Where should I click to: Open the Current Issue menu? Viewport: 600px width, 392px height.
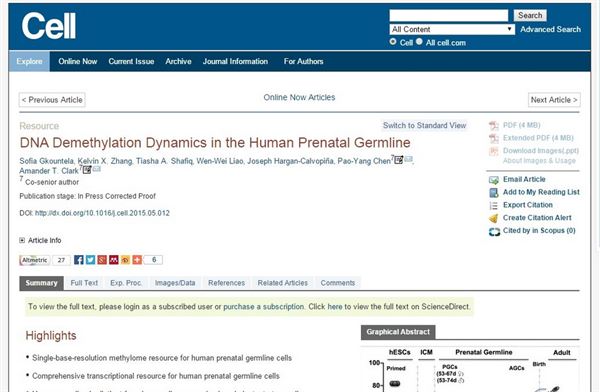(131, 61)
